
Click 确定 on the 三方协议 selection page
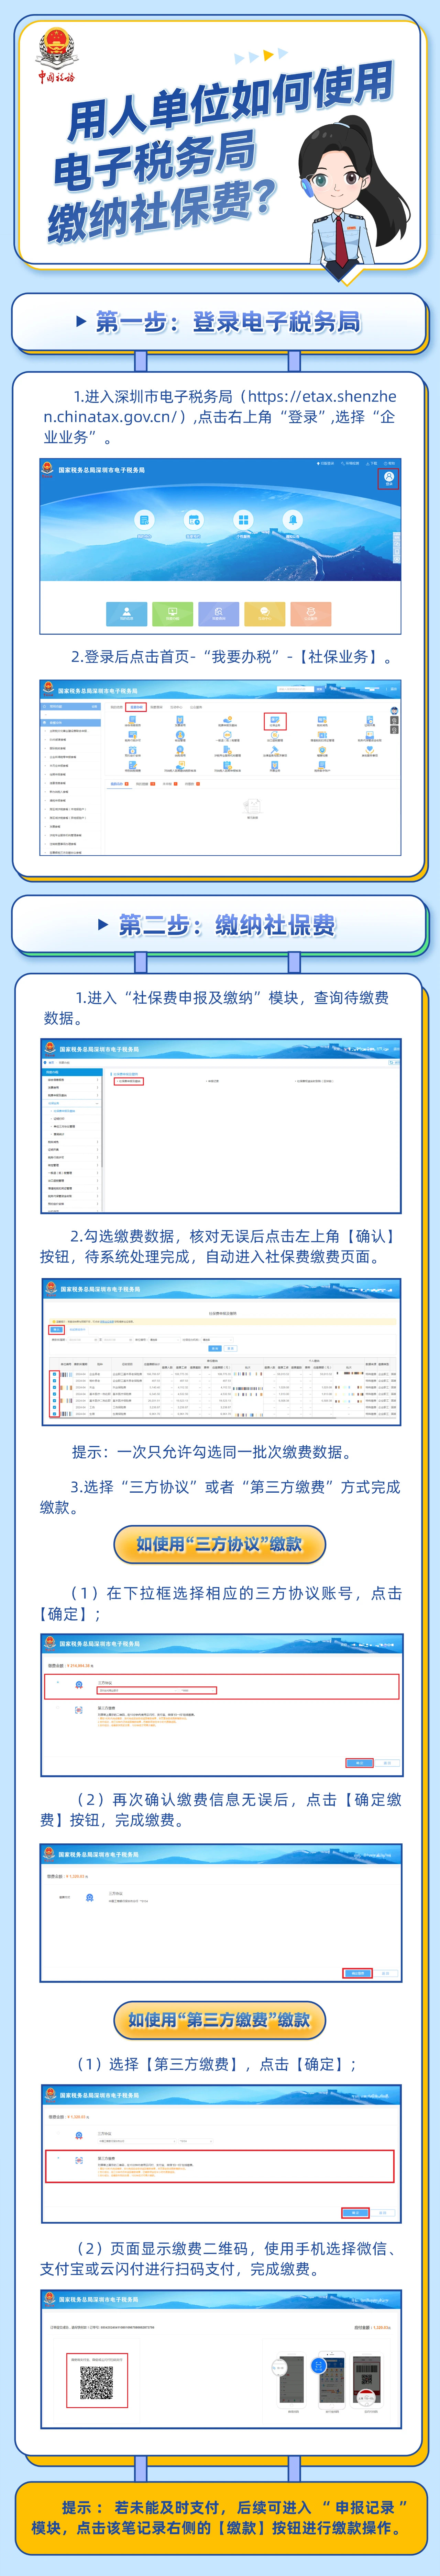tap(359, 1763)
